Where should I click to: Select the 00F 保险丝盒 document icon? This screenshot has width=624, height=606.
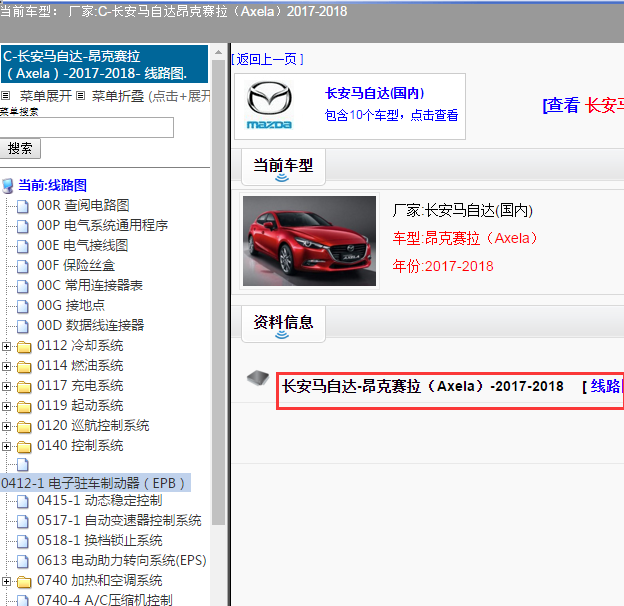click(x=23, y=266)
